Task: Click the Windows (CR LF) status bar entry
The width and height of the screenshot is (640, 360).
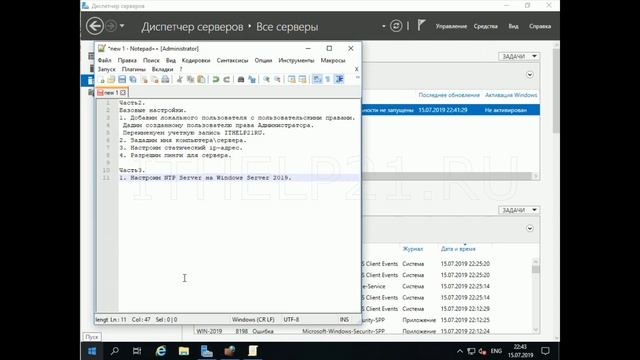Action: [x=253, y=320]
